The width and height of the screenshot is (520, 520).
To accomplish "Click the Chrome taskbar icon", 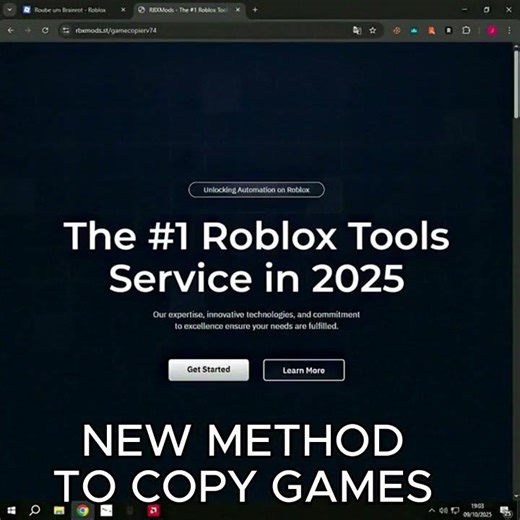I will click(x=83, y=510).
